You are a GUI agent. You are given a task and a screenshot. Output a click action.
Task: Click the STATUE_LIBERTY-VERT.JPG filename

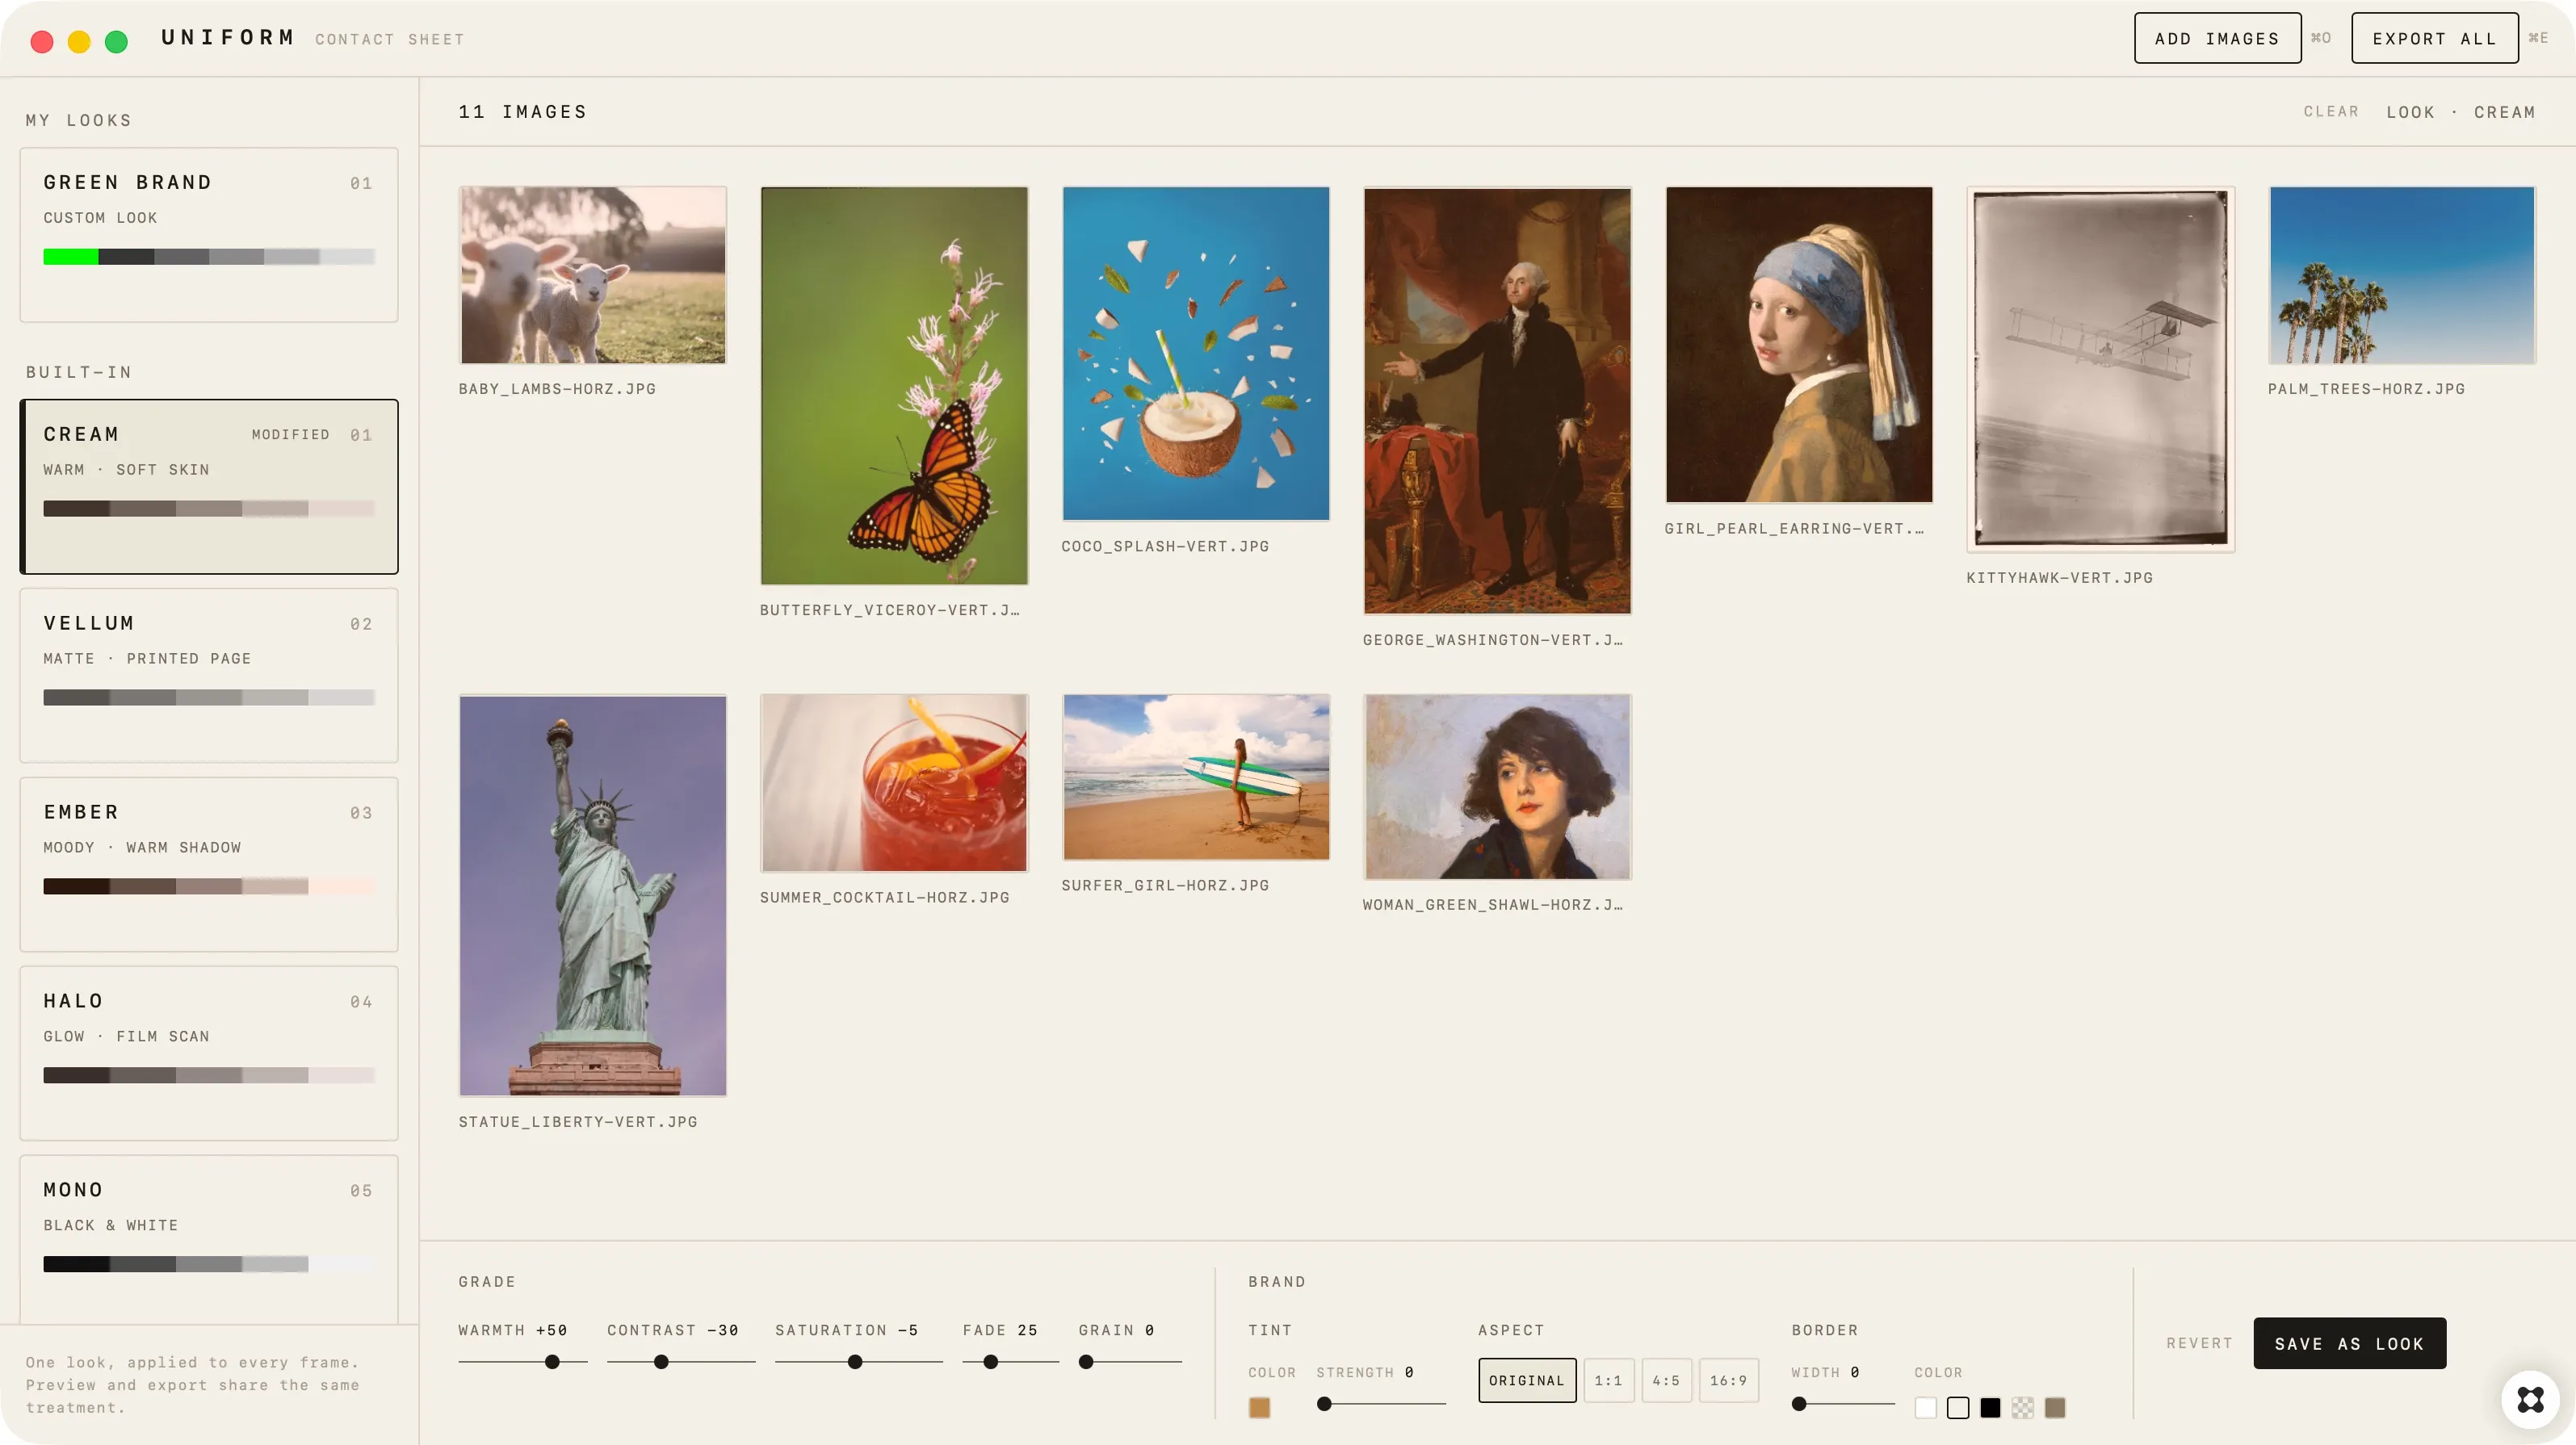click(x=578, y=1122)
